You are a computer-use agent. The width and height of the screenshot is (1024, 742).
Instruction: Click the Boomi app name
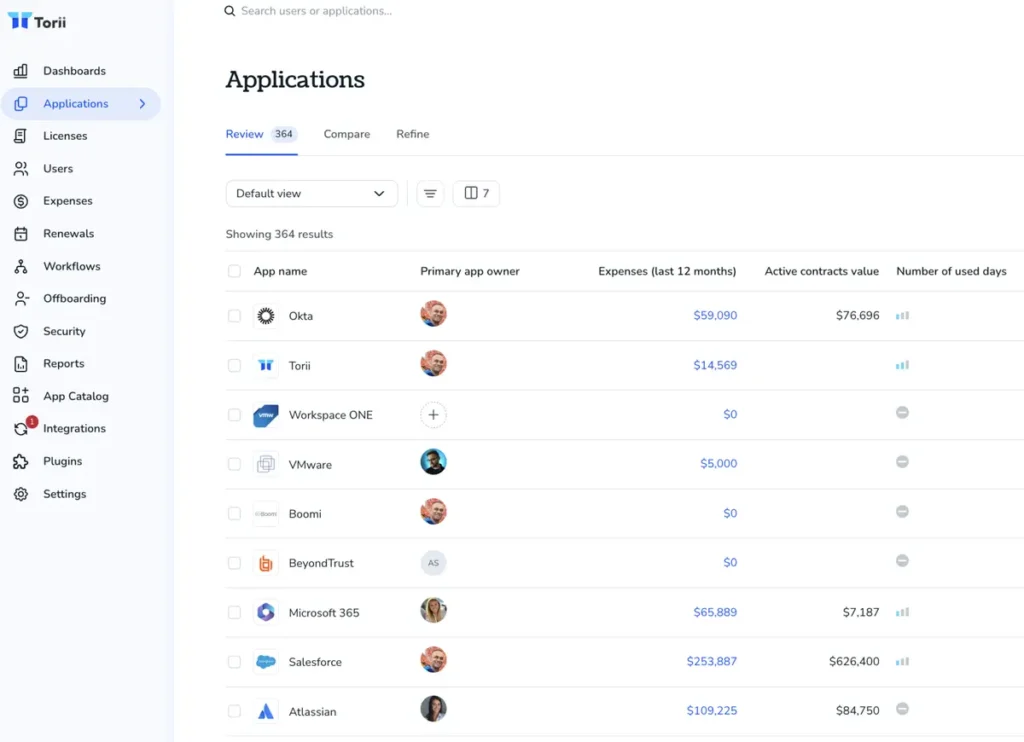coord(305,514)
